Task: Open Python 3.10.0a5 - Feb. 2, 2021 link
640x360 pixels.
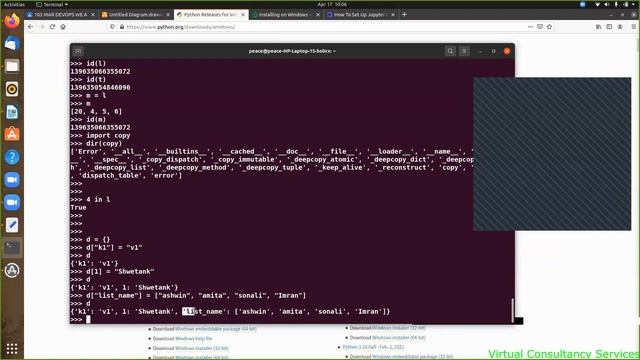Action: (373, 347)
